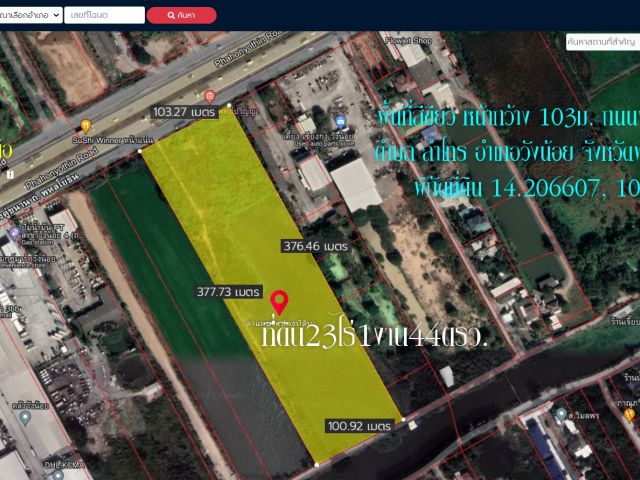Open the district selection dropdown
This screenshot has height=480, width=640.
tap(31, 15)
